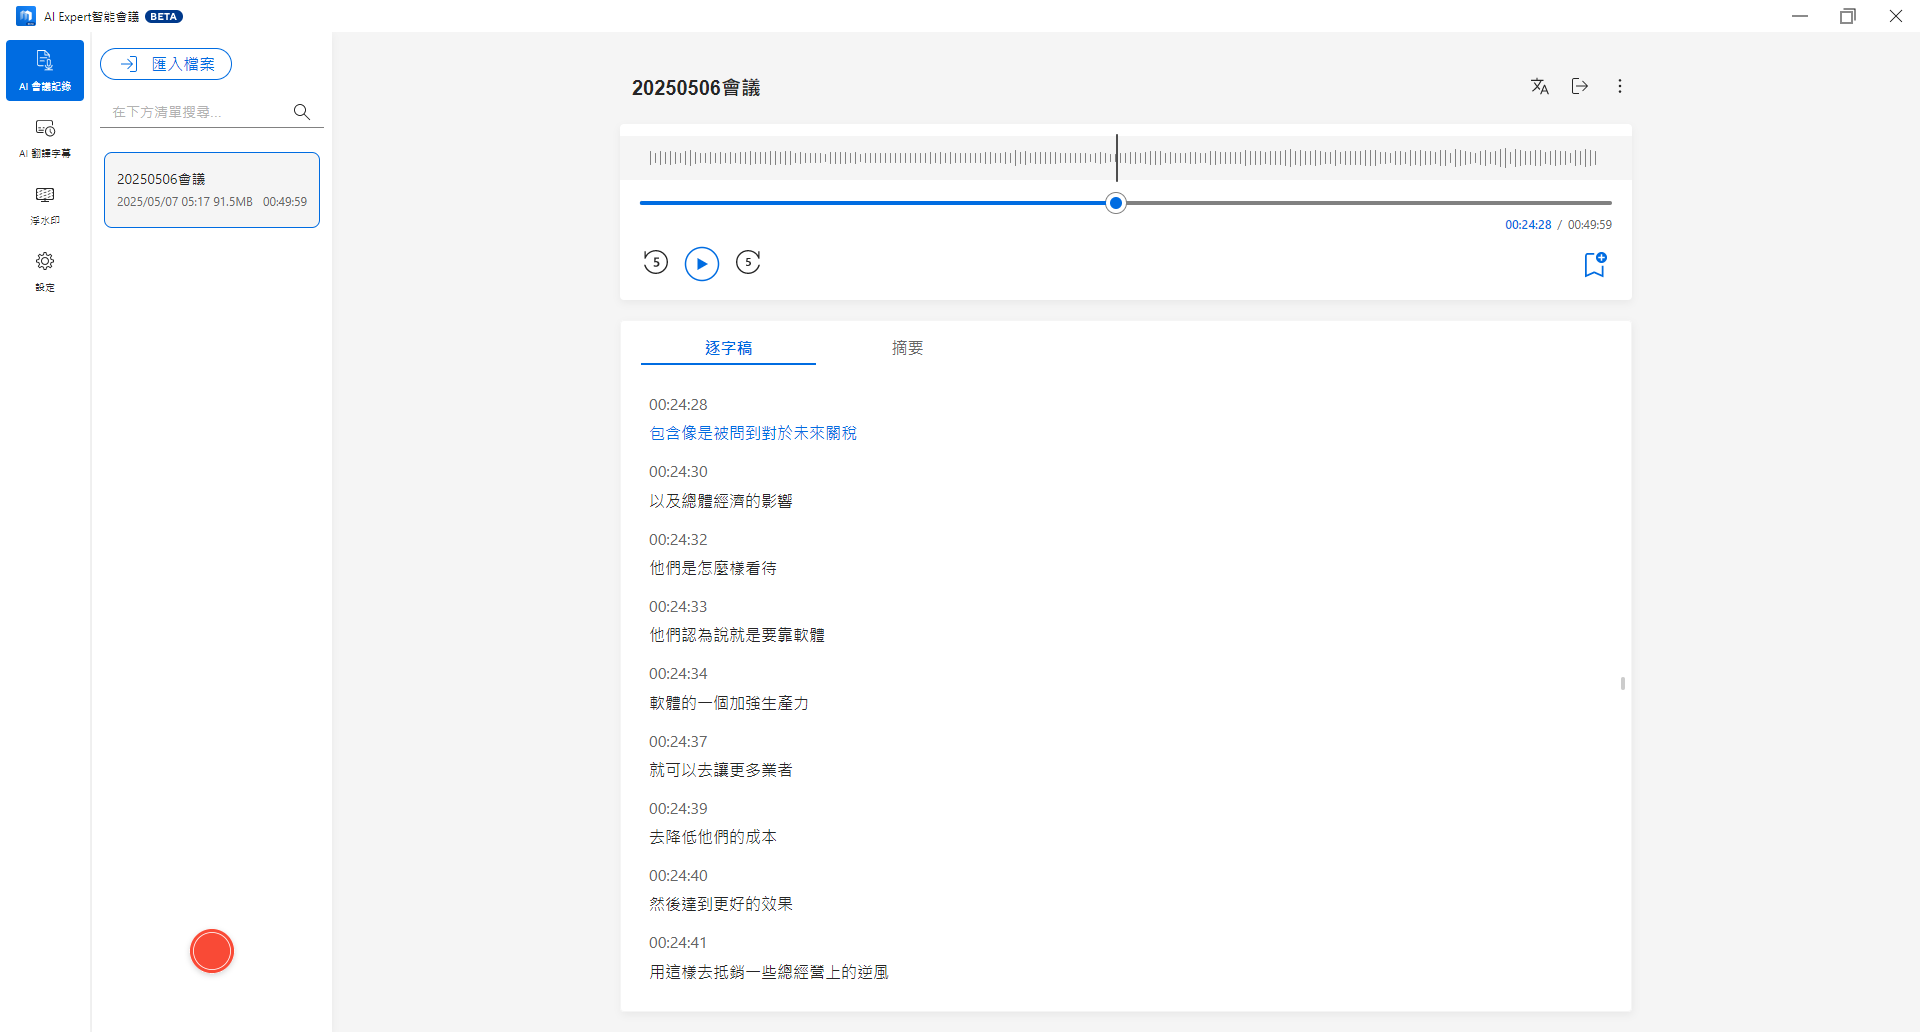1920x1032 pixels.
Task: Open the 浮水印 watermark panel
Action: click(45, 205)
